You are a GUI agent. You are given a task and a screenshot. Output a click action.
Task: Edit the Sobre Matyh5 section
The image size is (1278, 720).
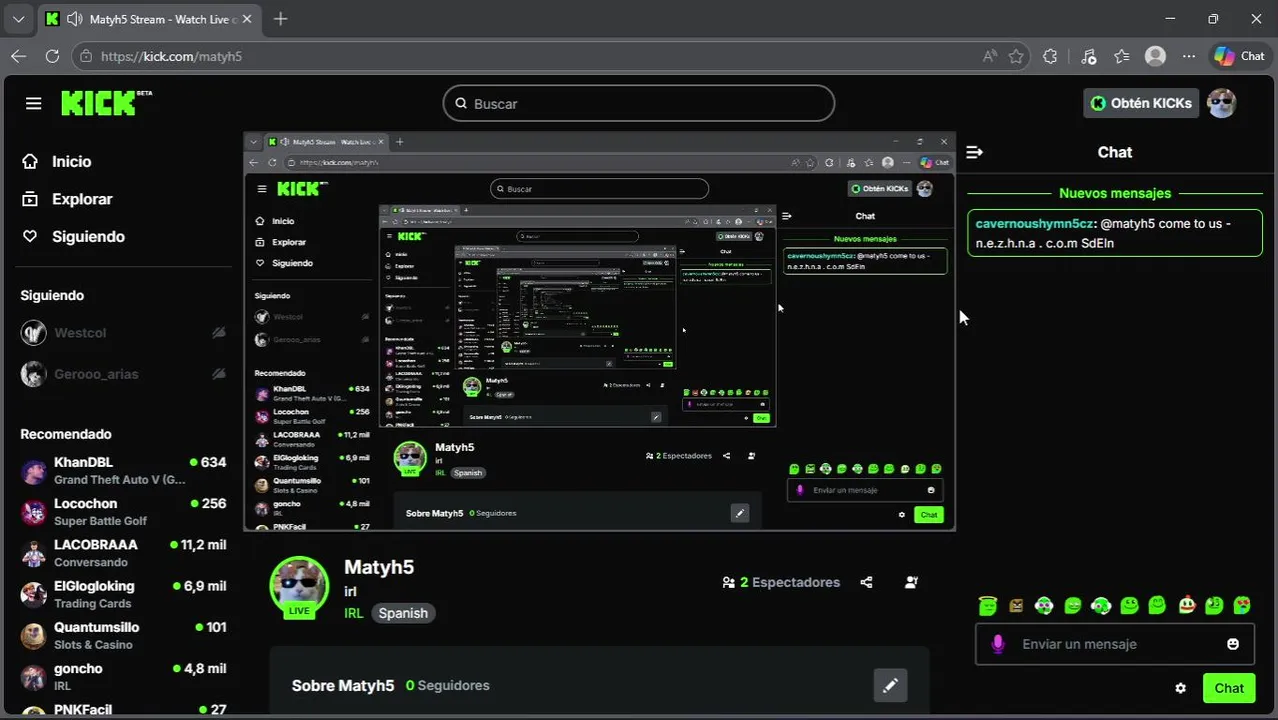(x=890, y=685)
